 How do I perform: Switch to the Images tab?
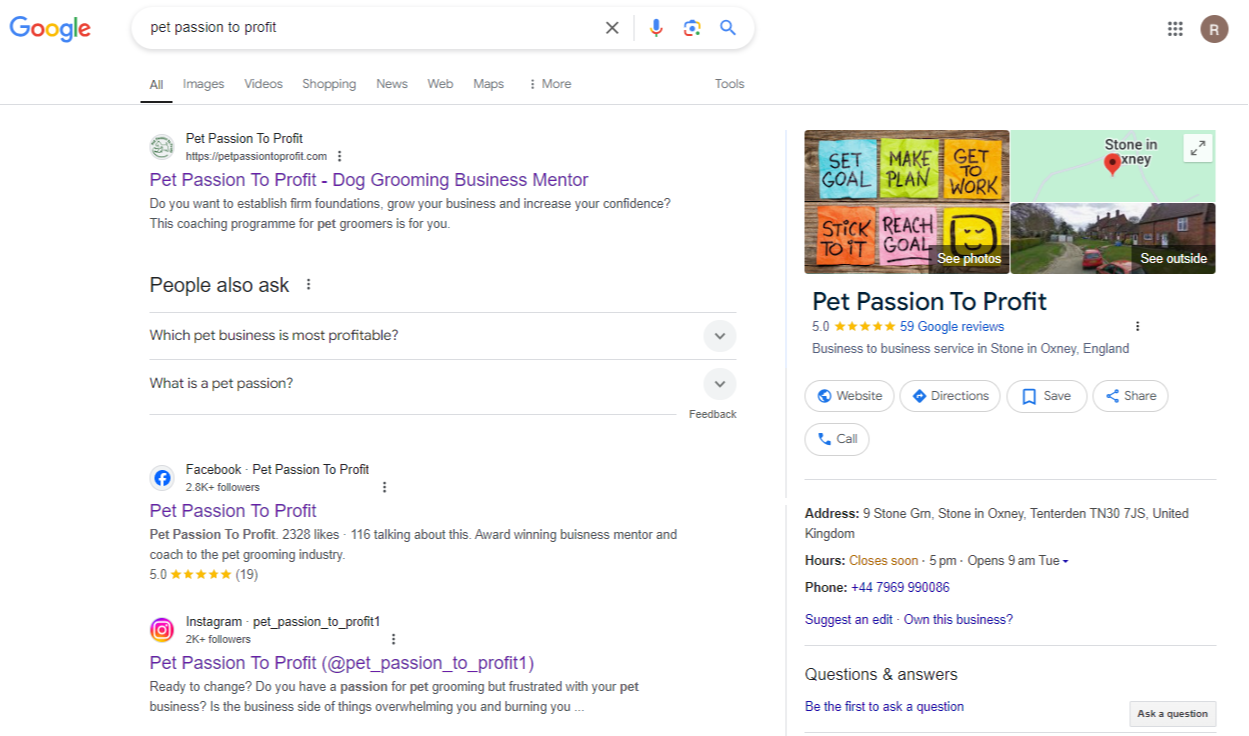(203, 84)
